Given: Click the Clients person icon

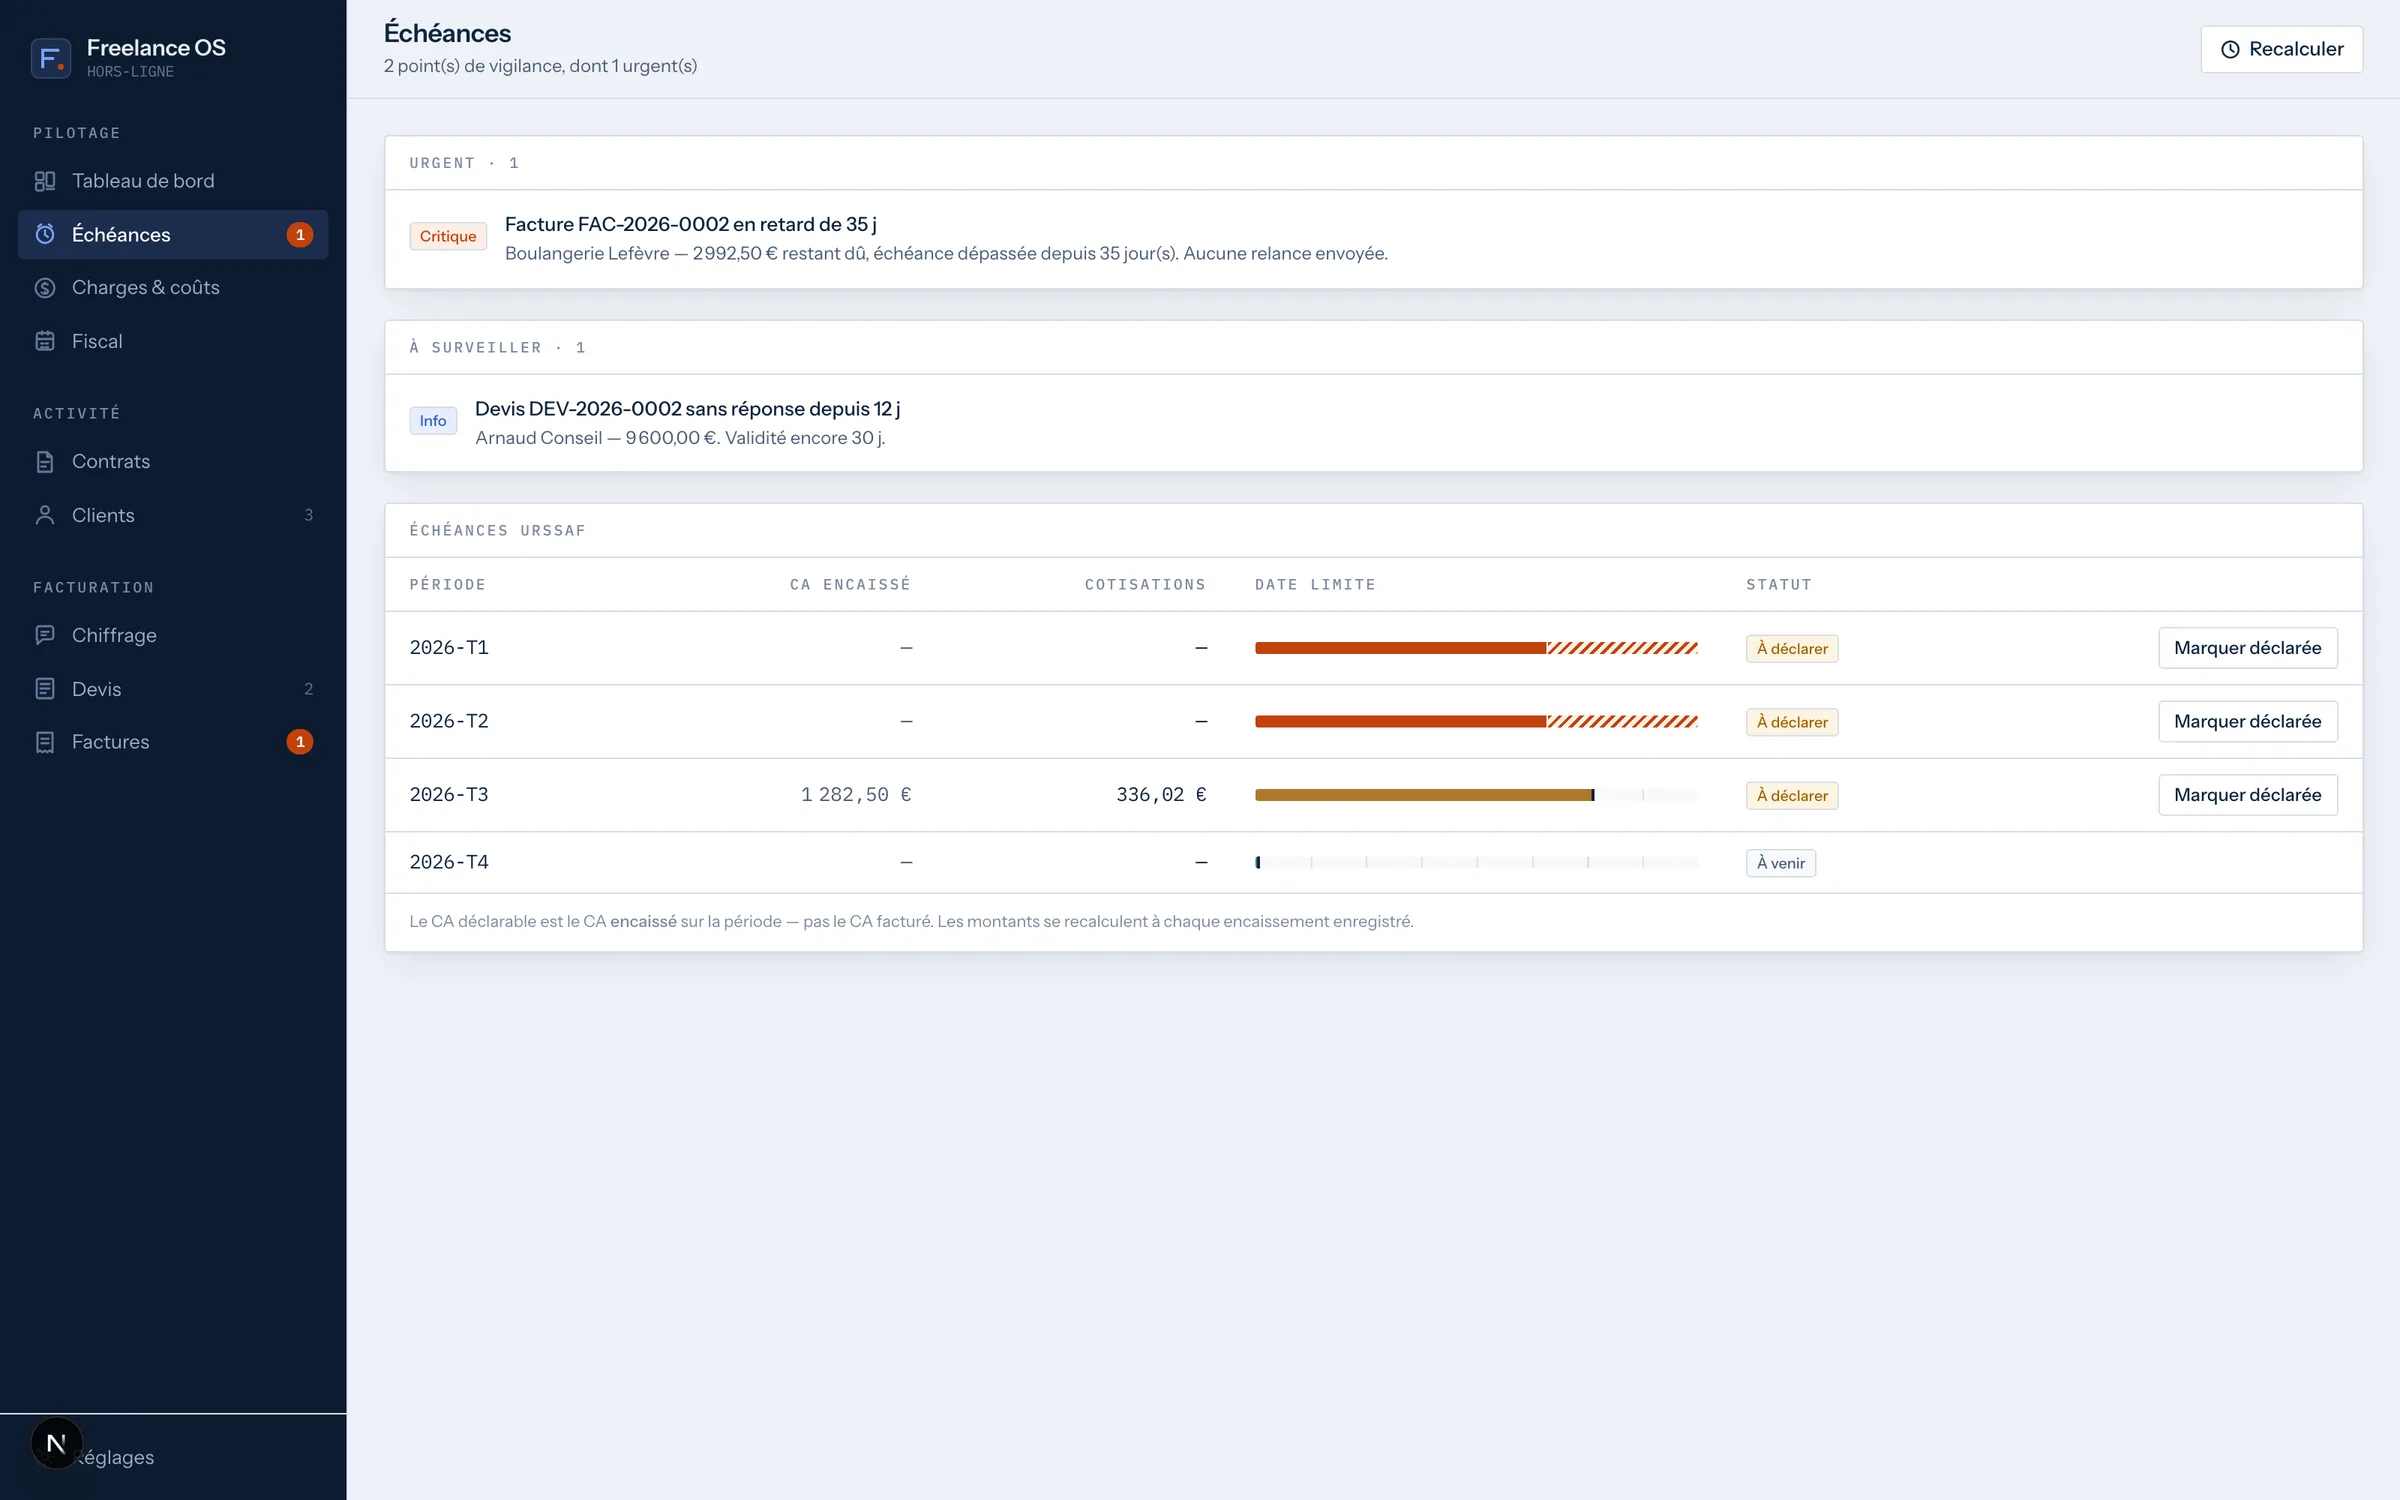Looking at the screenshot, I should (x=45, y=515).
